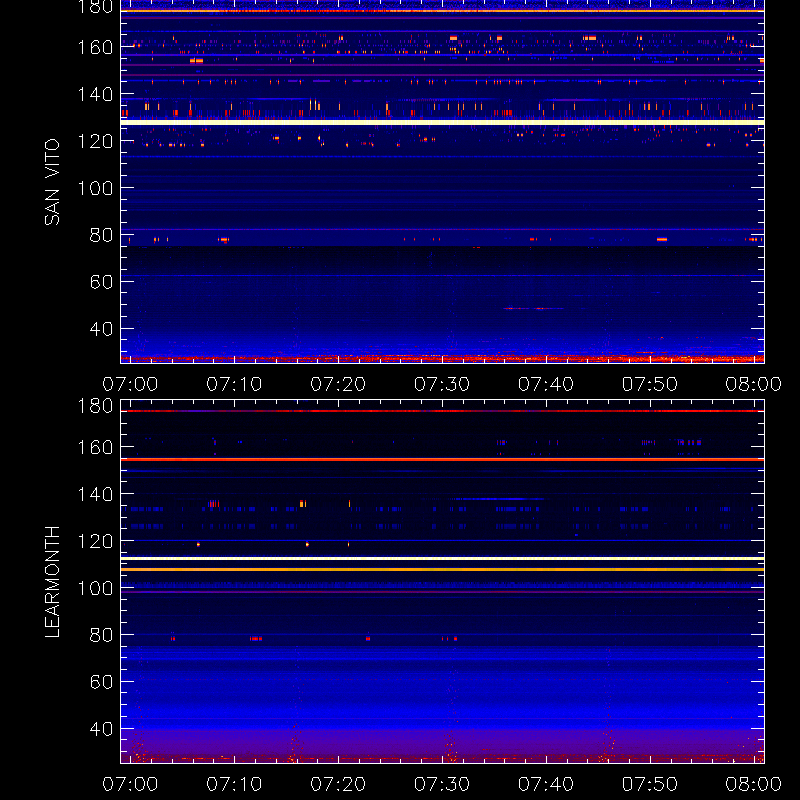
Task: Choose Learmonth frequency label 140
Action: (x=95, y=494)
